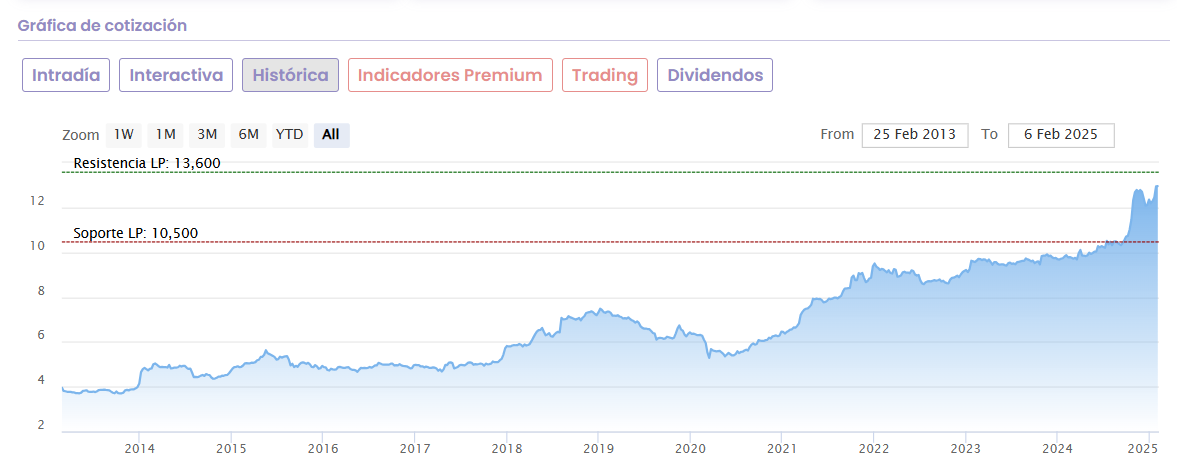
Task: Click the To date field
Action: pyautogui.click(x=1061, y=134)
